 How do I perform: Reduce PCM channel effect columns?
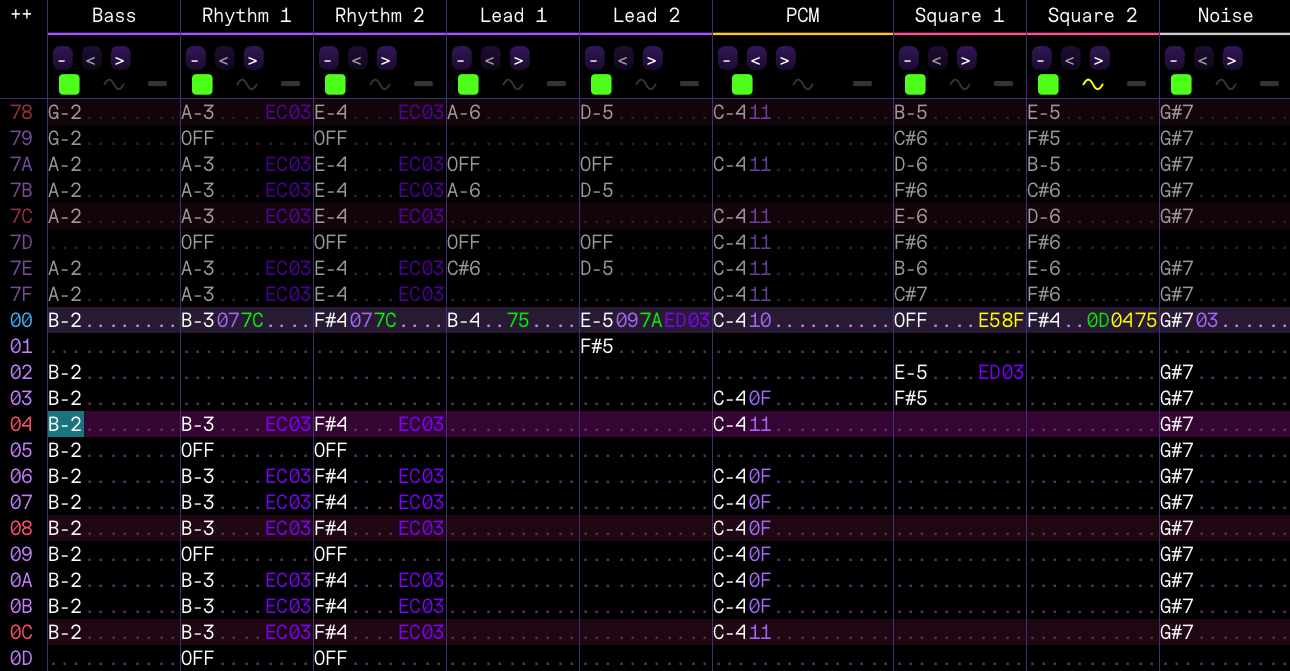point(757,58)
